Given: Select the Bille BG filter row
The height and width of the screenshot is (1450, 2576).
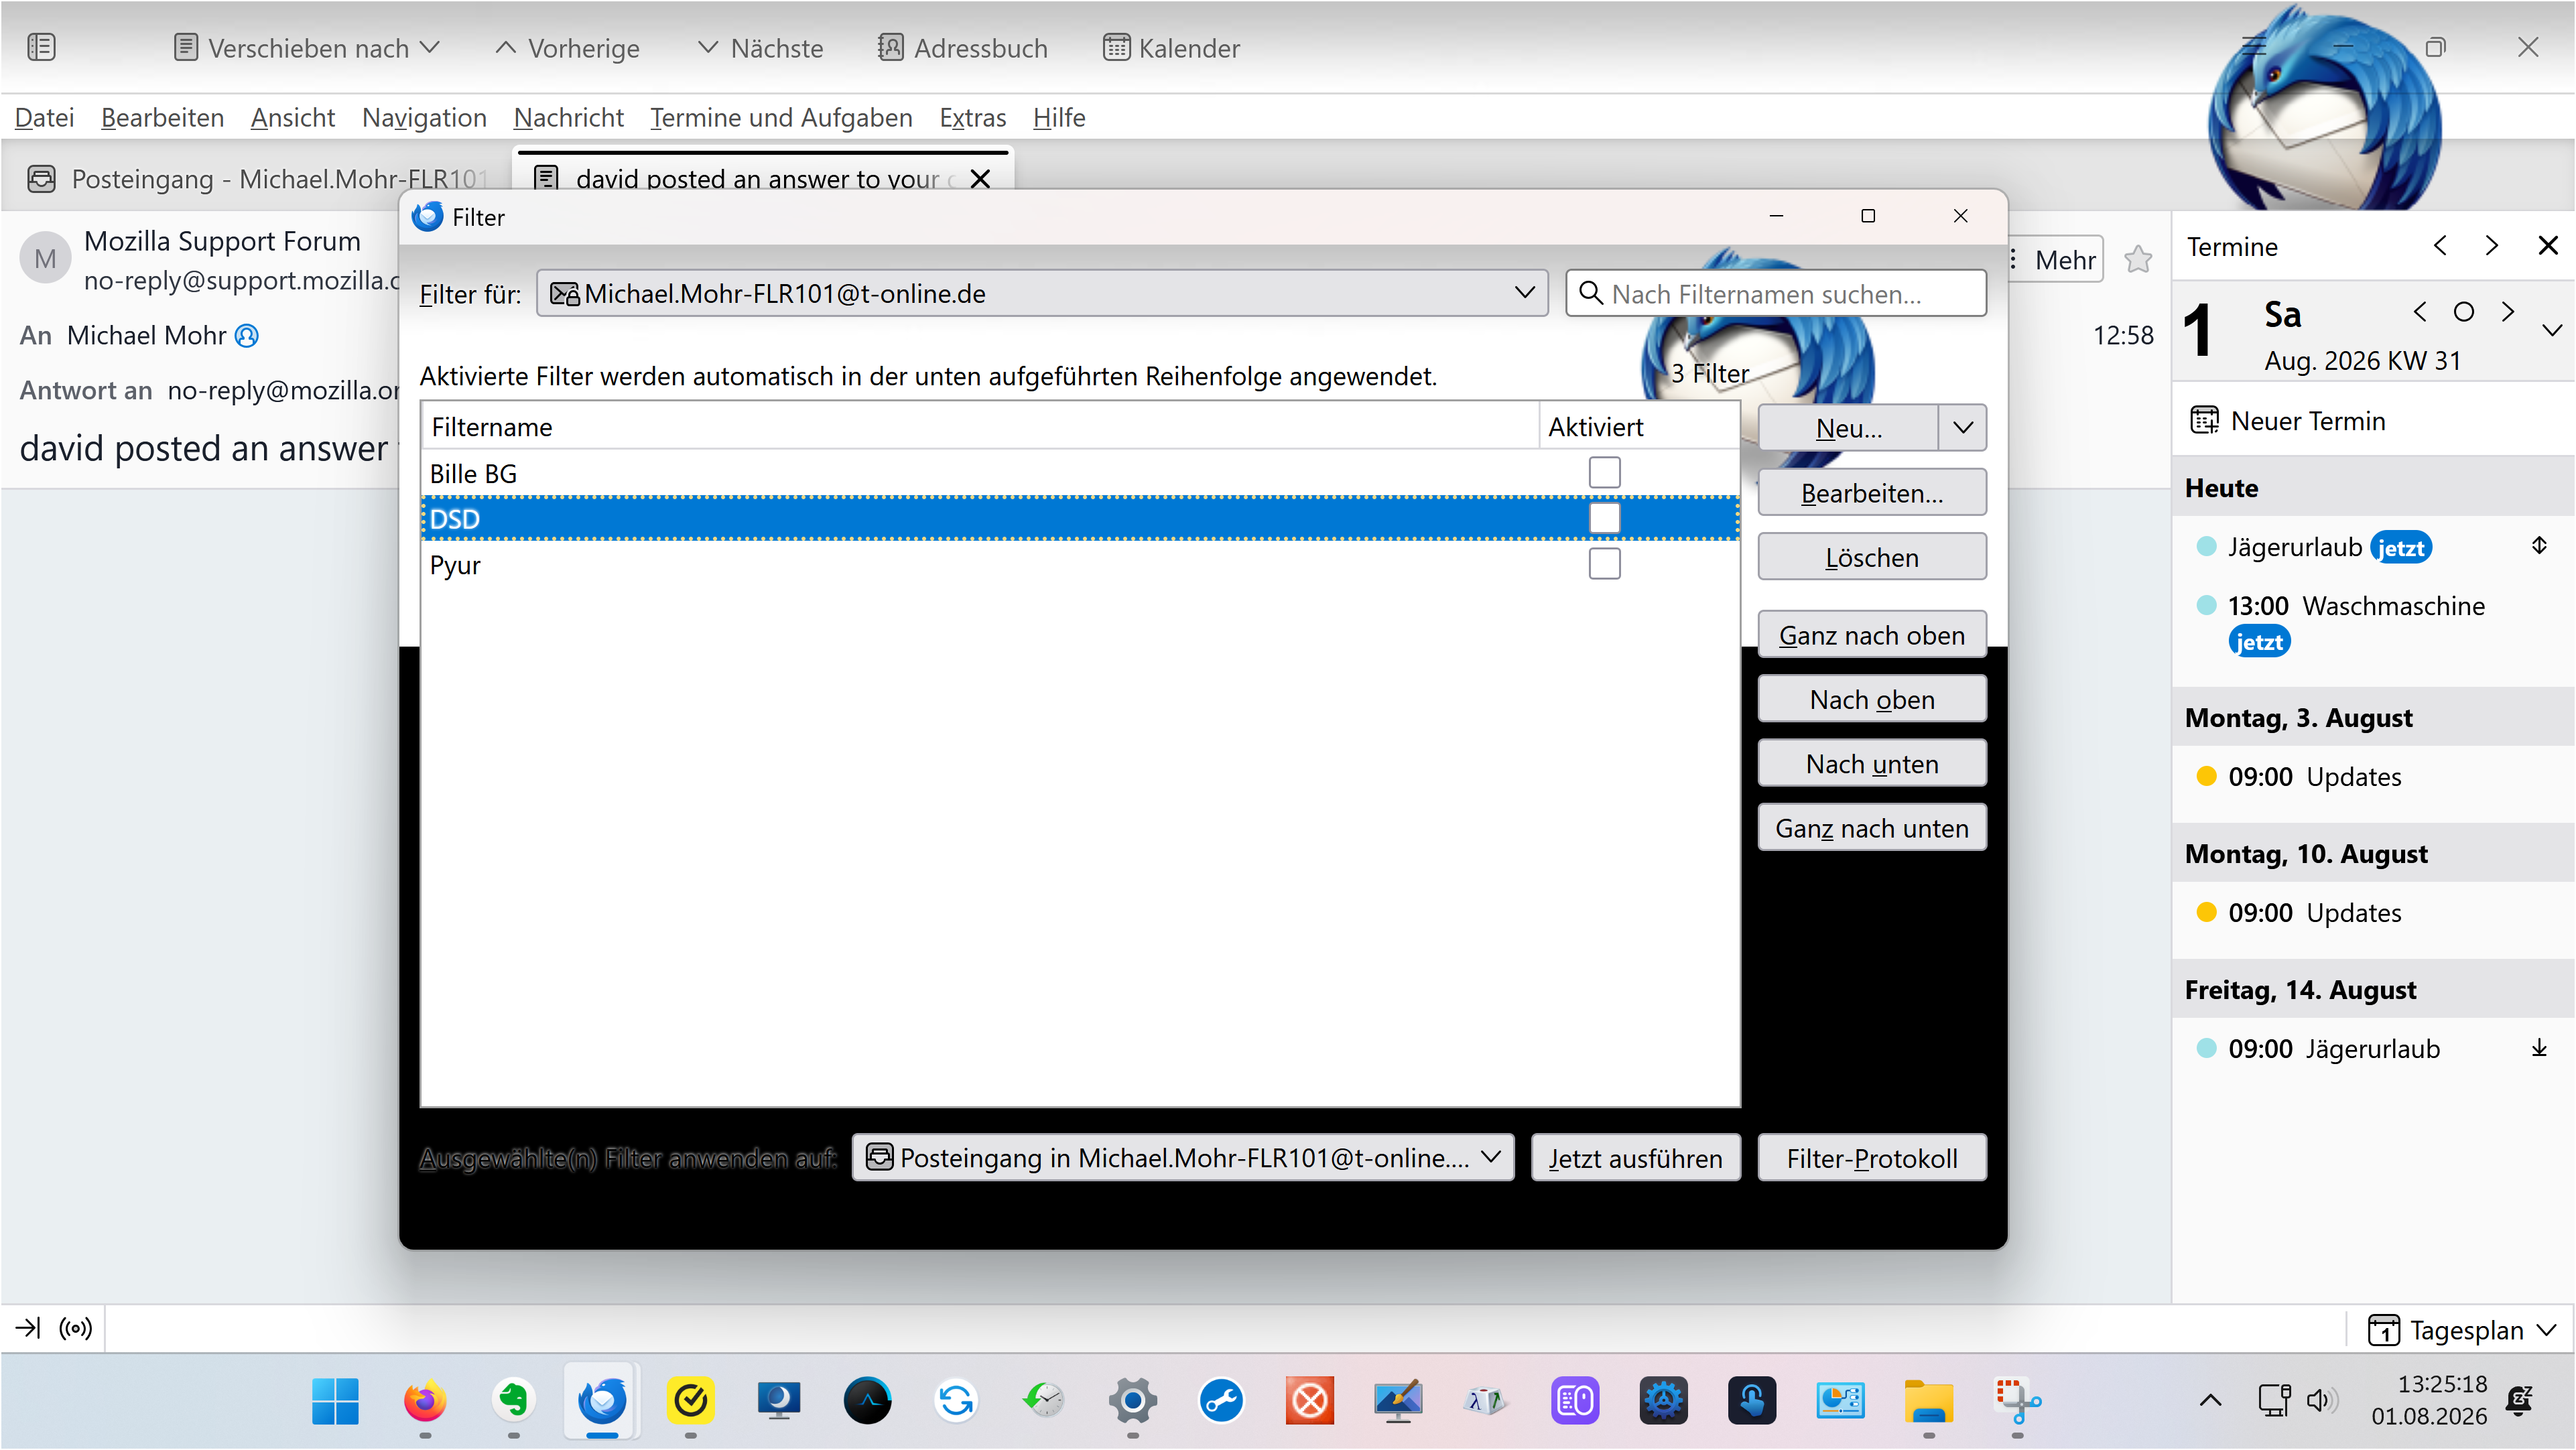Looking at the screenshot, I should click(1080, 473).
